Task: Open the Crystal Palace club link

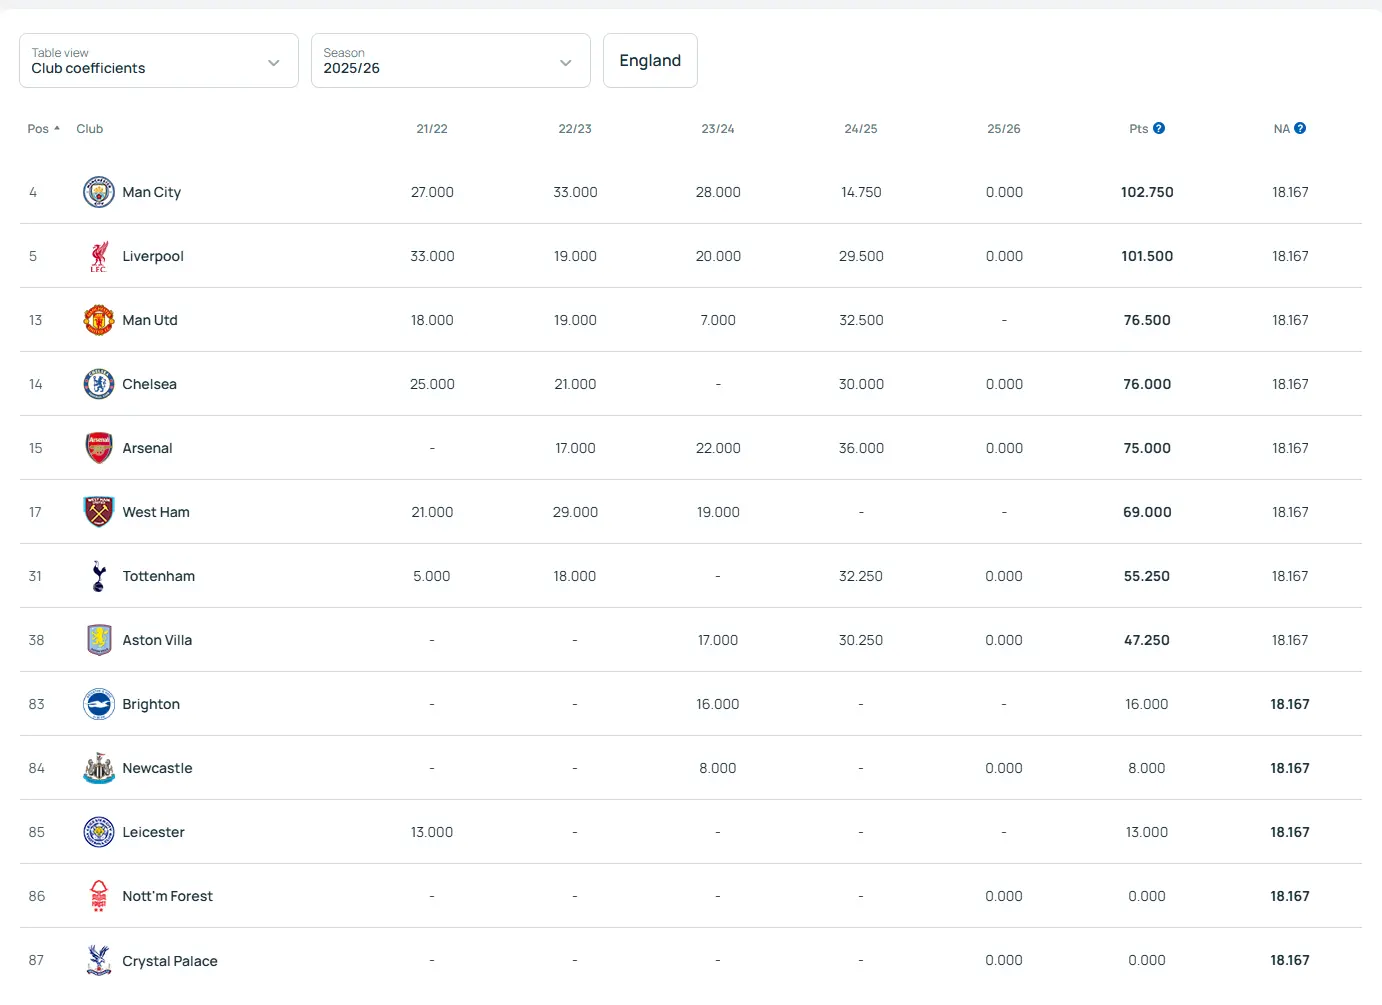Action: (x=170, y=961)
